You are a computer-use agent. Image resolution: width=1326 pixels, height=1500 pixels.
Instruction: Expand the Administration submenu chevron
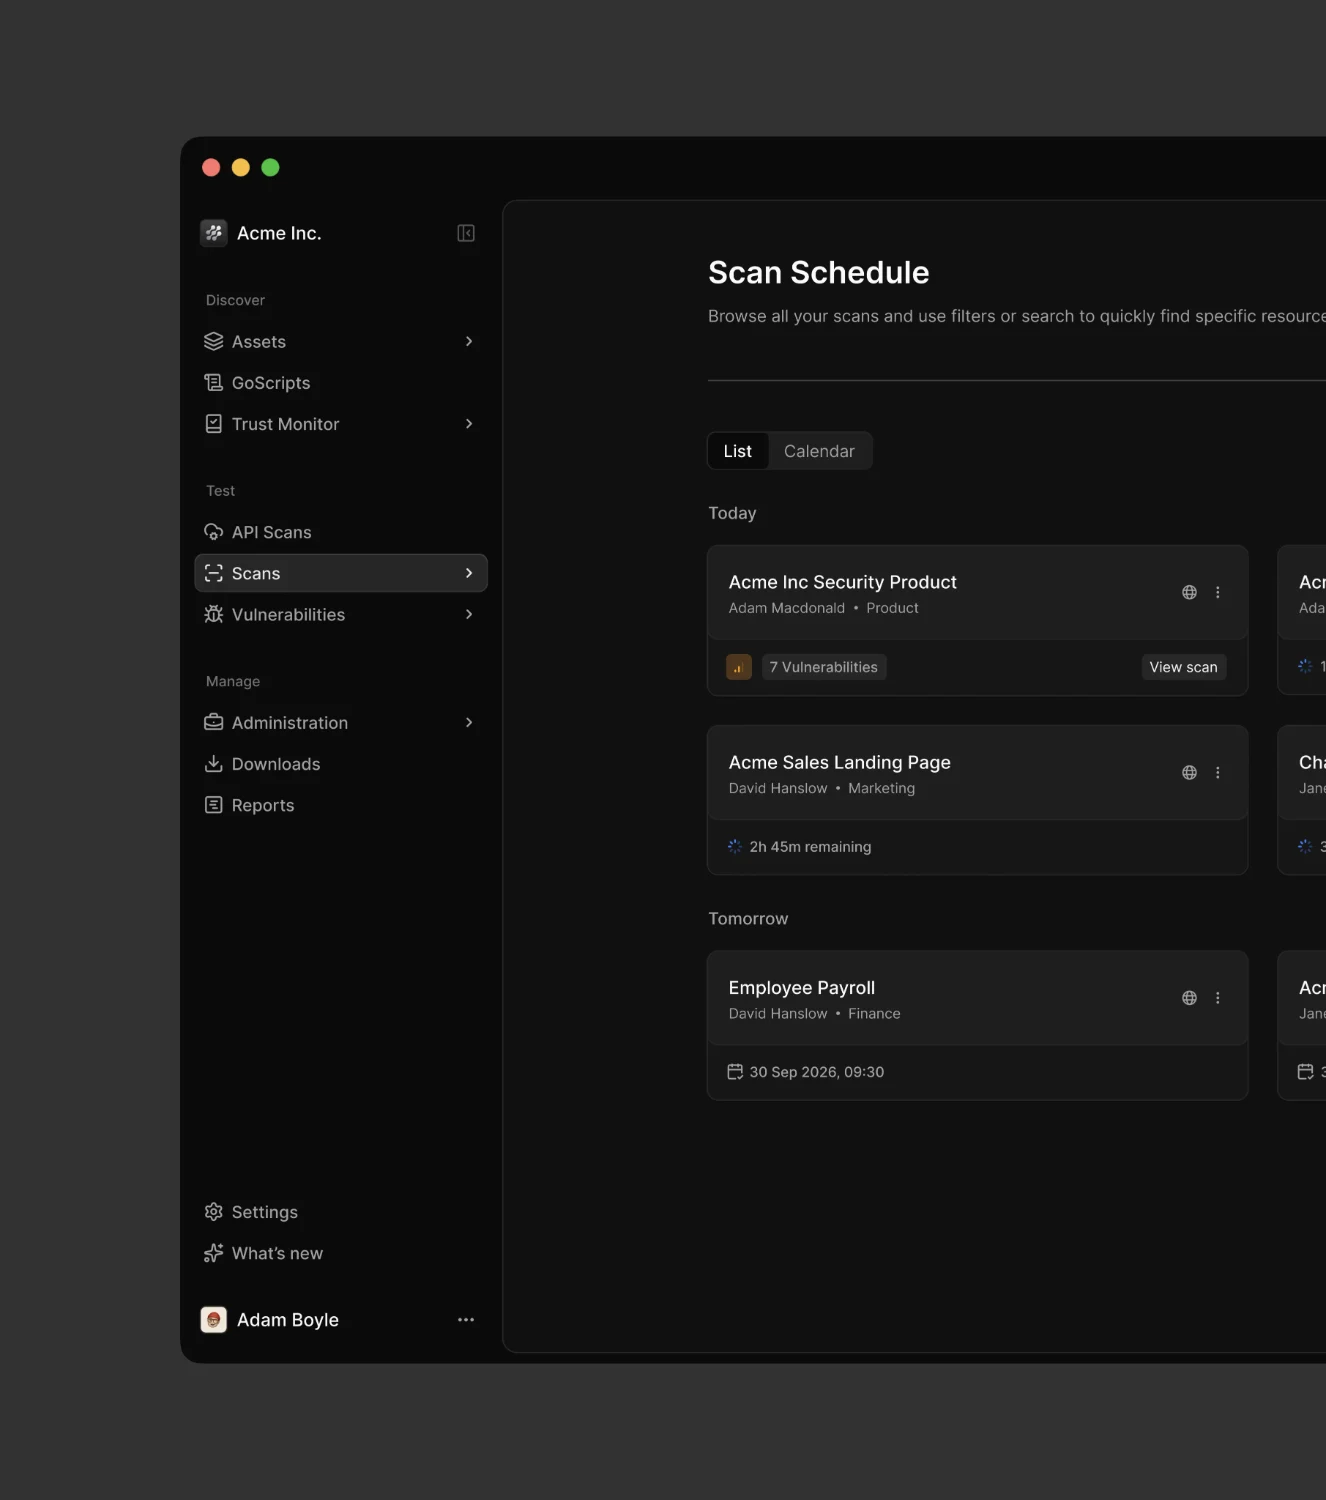[x=469, y=722]
